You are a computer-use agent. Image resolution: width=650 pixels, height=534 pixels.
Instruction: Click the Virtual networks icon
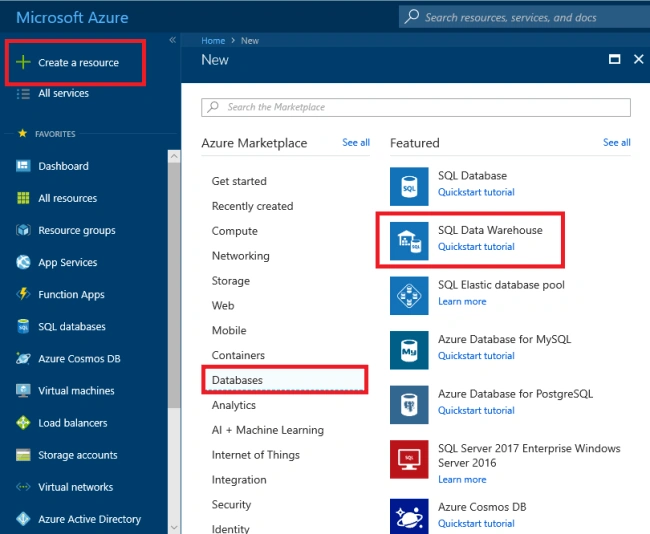[23, 487]
